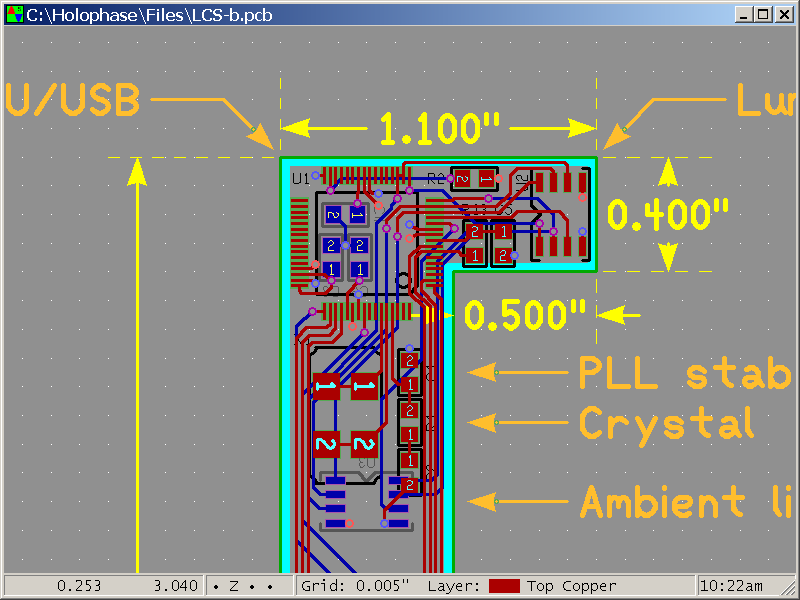Image resolution: width=800 pixels, height=600 pixels.
Task: Maximize the LCS-b.pcb window
Action: pos(763,14)
